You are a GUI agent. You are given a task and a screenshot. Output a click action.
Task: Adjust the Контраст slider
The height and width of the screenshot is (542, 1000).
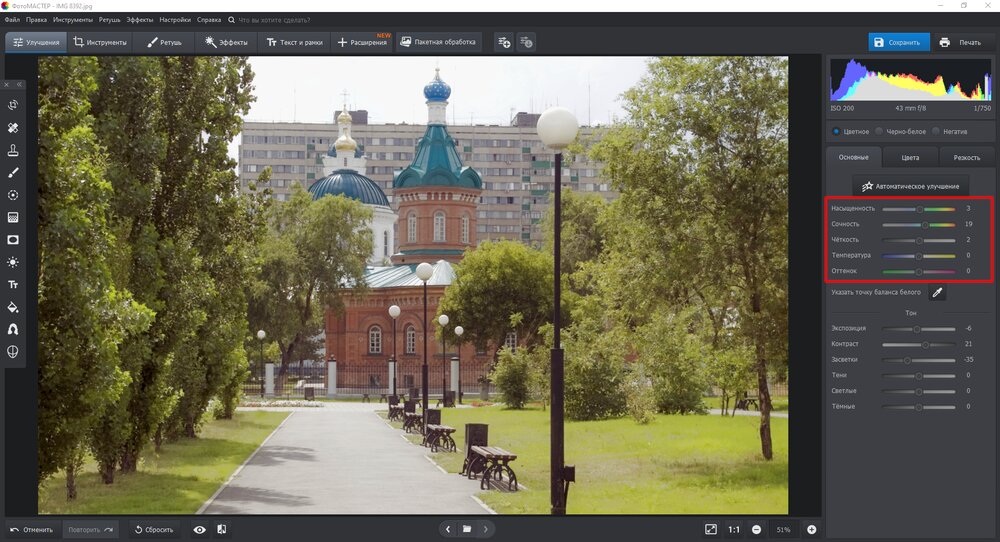tap(918, 344)
